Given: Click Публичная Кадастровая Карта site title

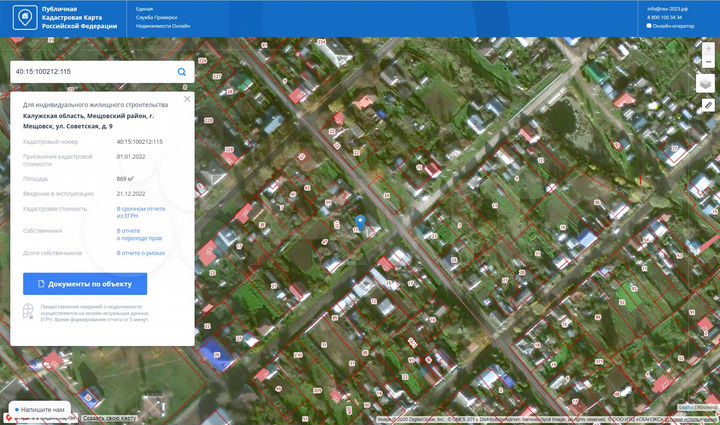Looking at the screenshot, I should click(x=78, y=17).
